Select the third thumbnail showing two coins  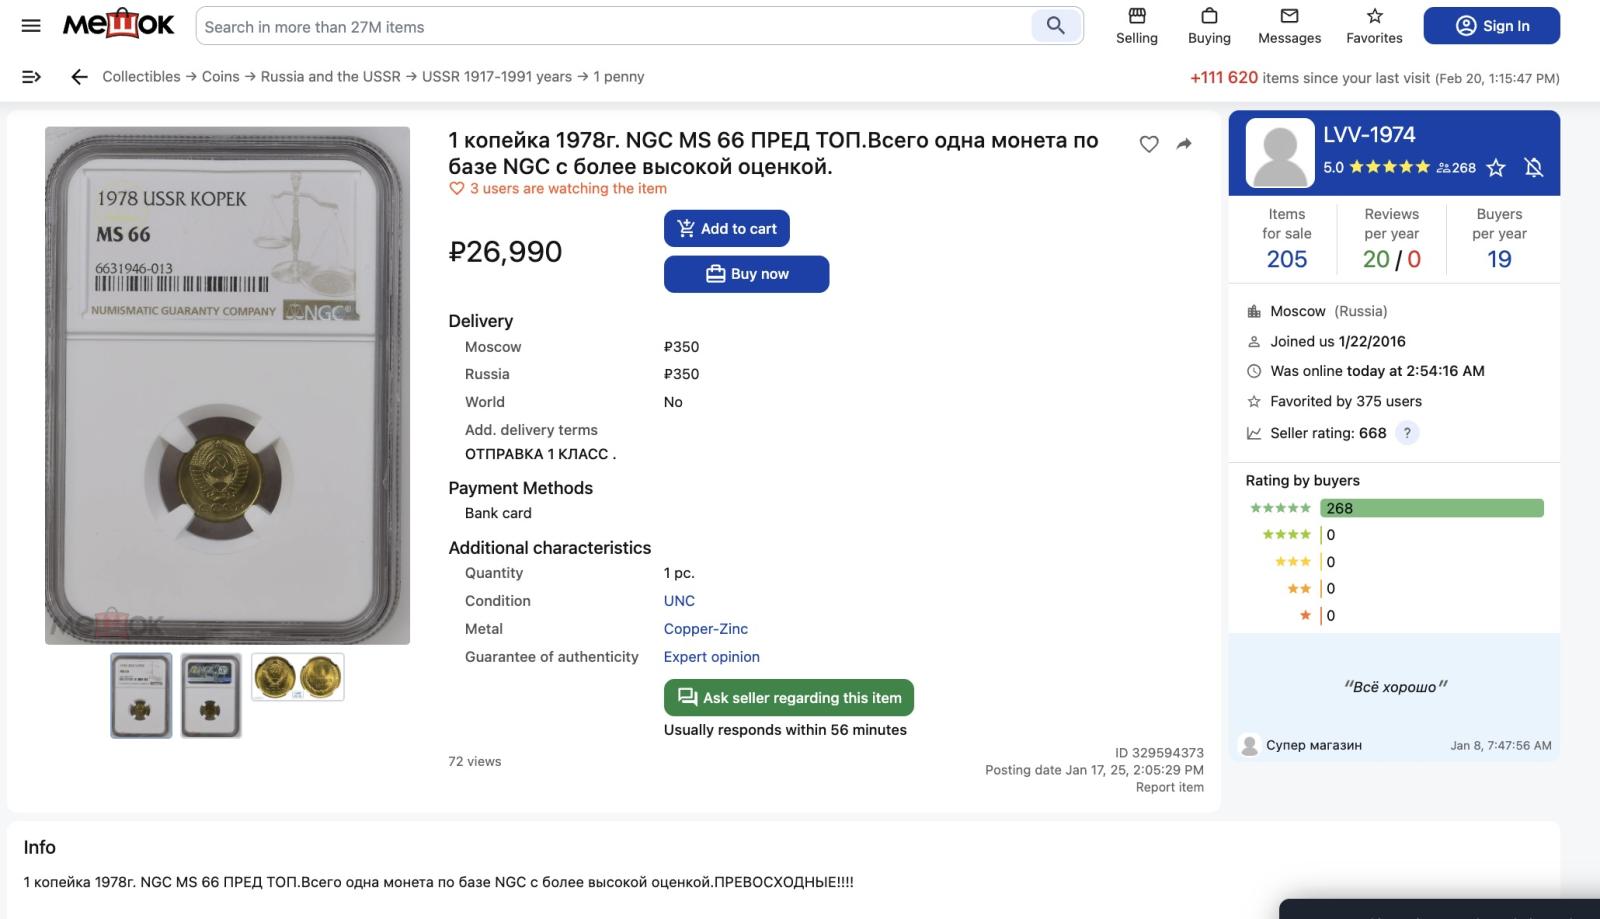pyautogui.click(x=298, y=677)
